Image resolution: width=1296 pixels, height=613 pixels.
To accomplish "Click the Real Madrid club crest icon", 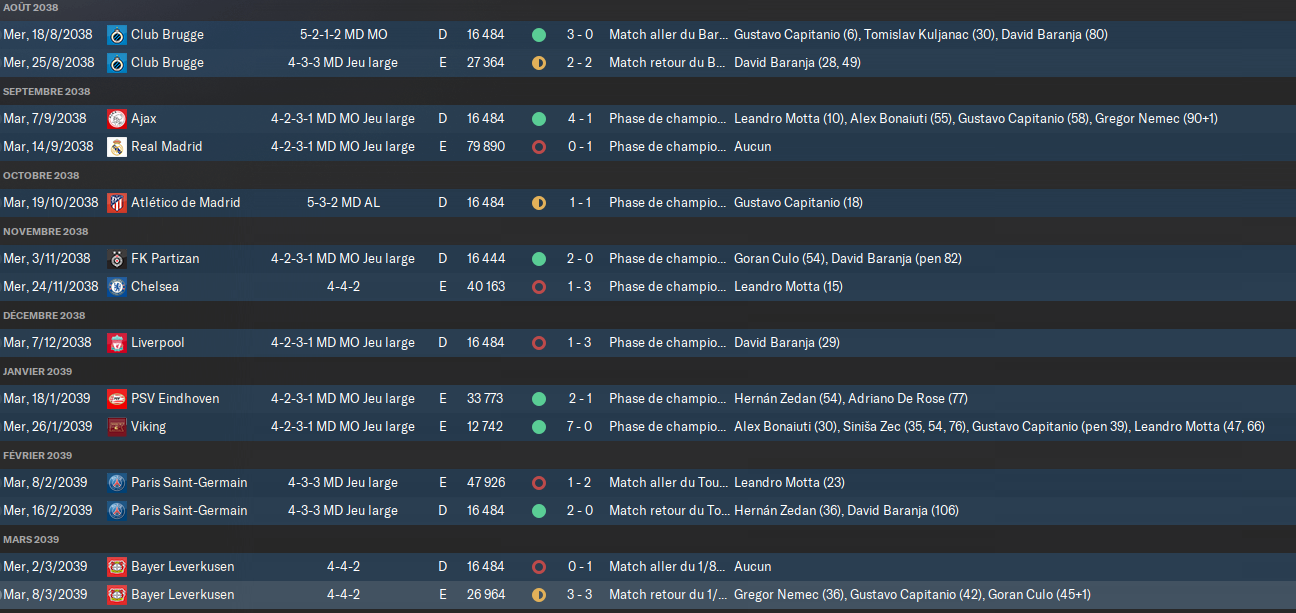I will pyautogui.click(x=116, y=146).
